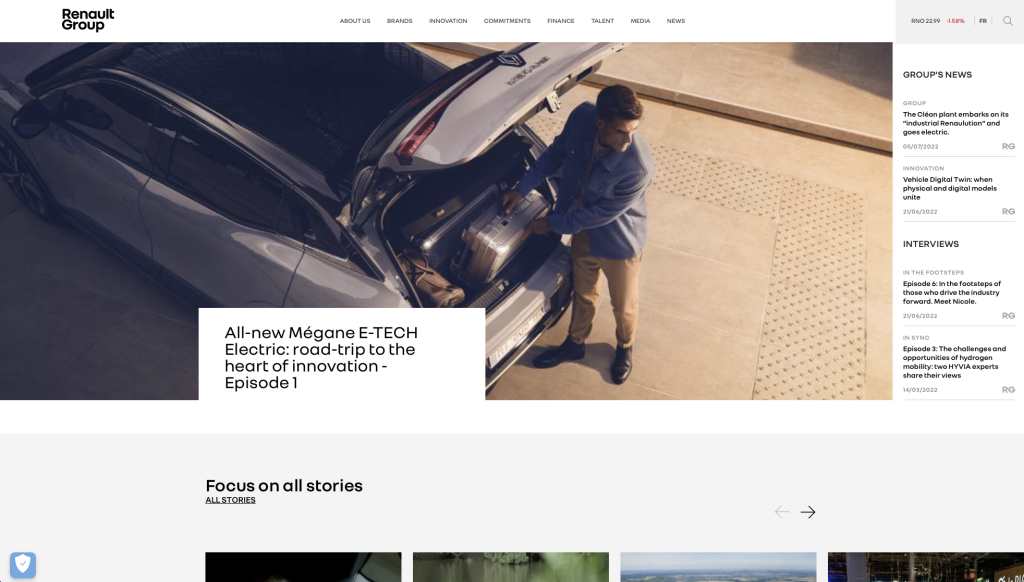
Task: Open the Media menu
Action: [x=640, y=21]
